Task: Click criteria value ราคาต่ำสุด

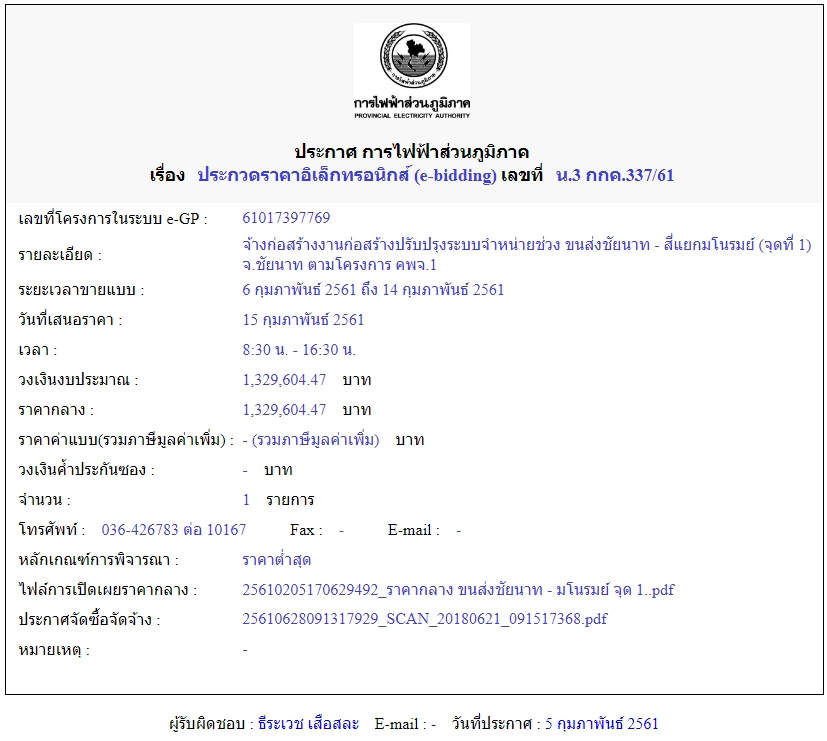Action: 276,560
